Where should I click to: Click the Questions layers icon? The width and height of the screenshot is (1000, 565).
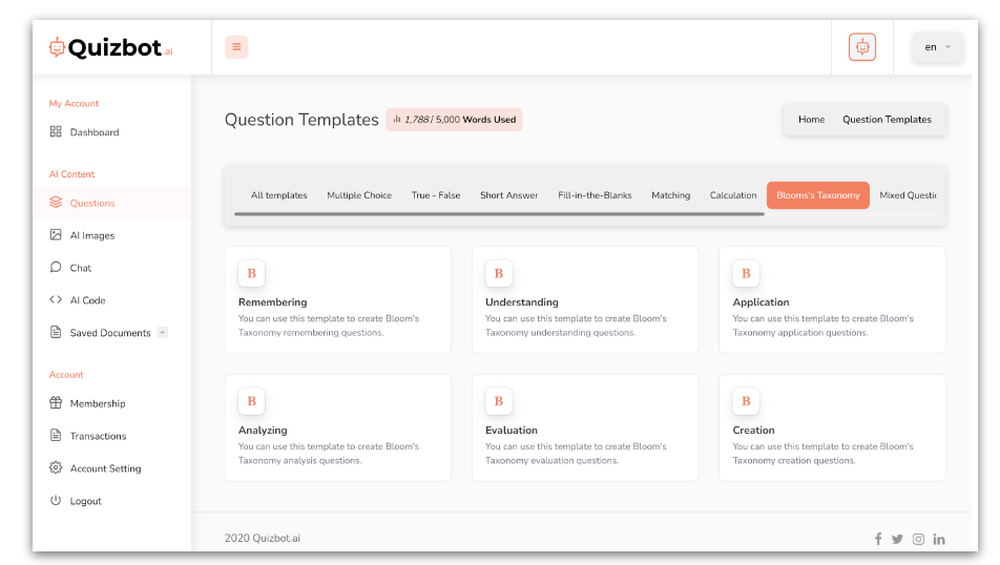tap(55, 202)
